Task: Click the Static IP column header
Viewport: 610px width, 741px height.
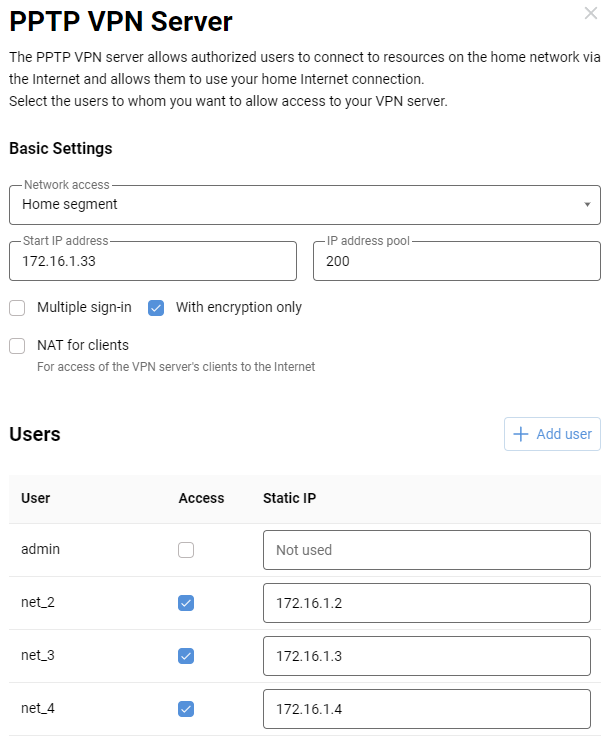Action: [x=288, y=498]
